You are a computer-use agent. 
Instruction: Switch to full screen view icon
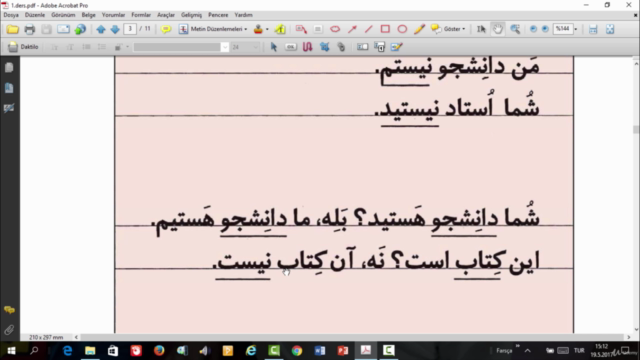tap(610, 29)
